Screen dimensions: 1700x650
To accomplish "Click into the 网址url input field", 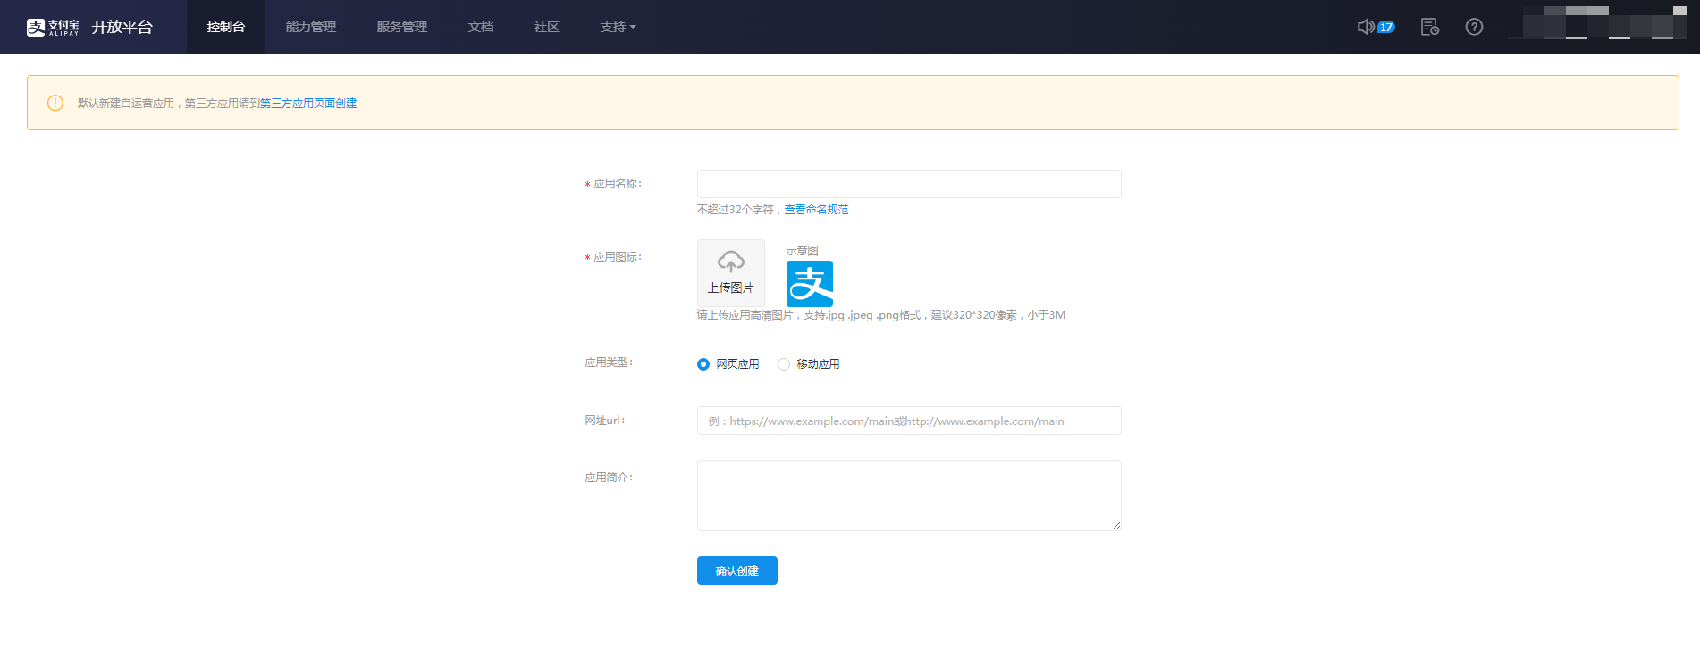I will coord(908,421).
